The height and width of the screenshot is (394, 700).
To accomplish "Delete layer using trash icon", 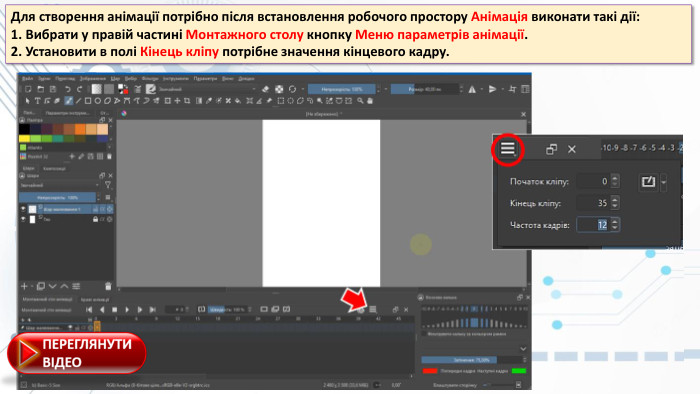I will pyautogui.click(x=108, y=286).
